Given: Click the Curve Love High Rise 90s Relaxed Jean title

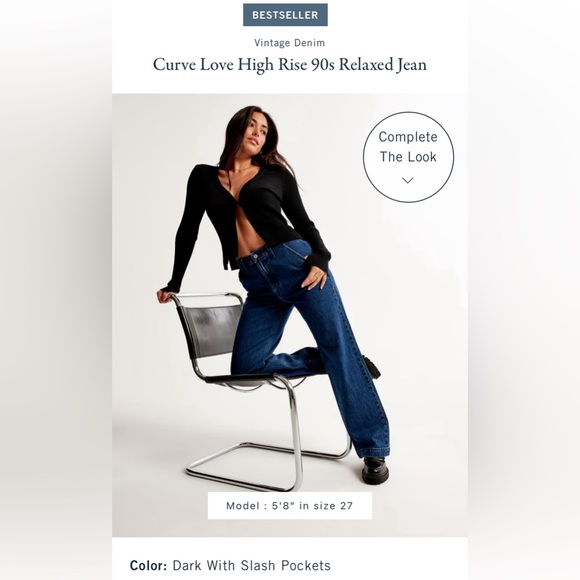Looking at the screenshot, I should [290, 65].
